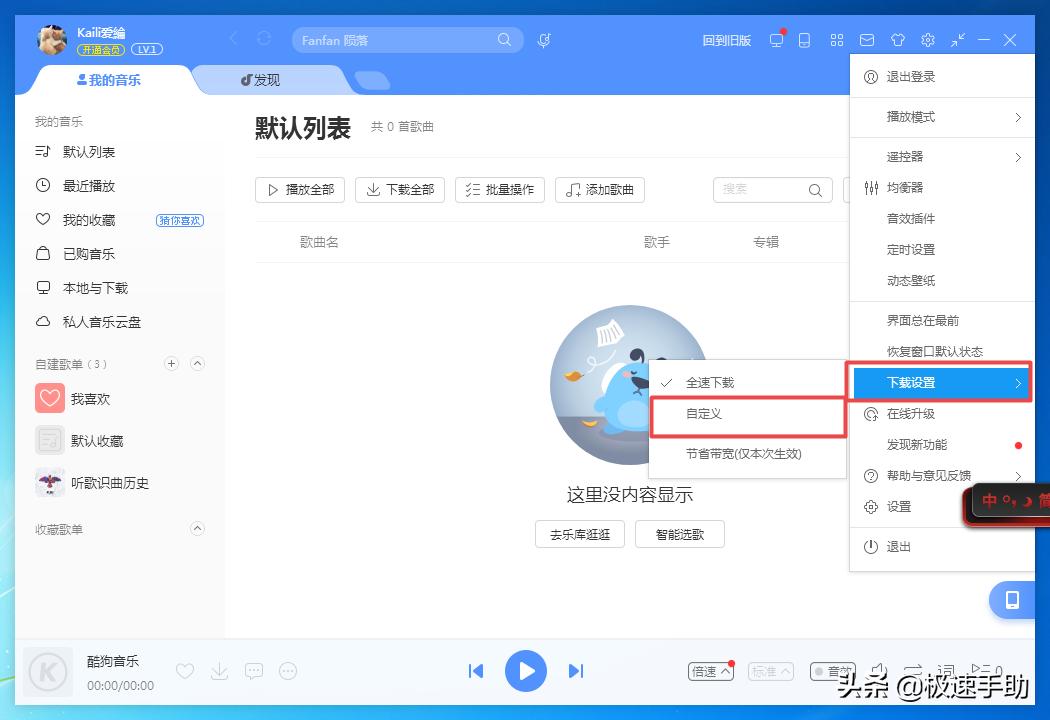Screen dimensions: 1050x720
Task: Click the 播放全部 button
Action: (x=299, y=189)
